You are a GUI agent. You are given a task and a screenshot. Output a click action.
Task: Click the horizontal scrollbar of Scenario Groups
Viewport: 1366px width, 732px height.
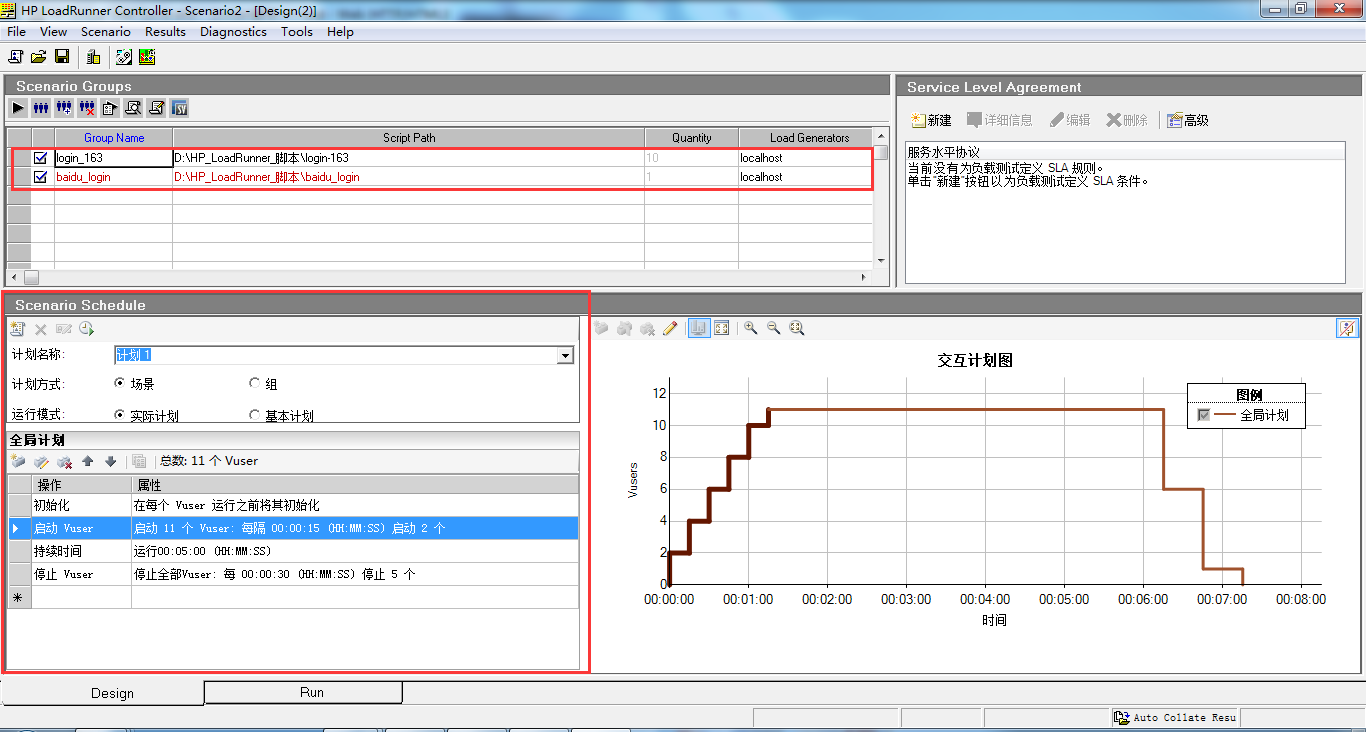440,277
